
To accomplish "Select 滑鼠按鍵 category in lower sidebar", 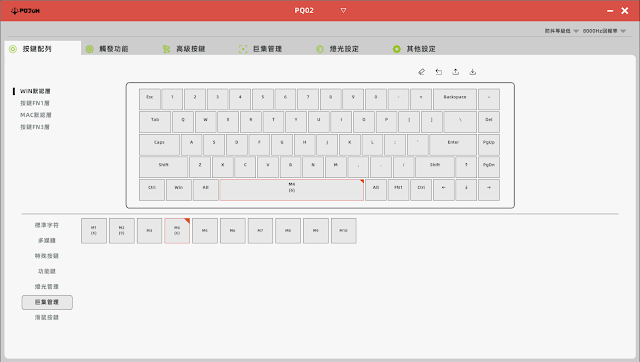I will pyautogui.click(x=47, y=318).
